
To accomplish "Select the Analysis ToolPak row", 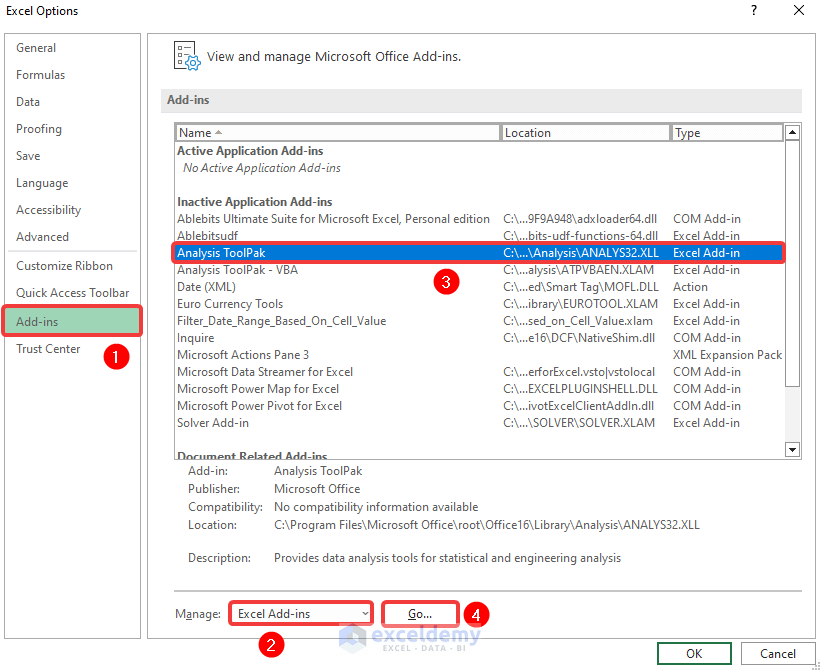I will (x=480, y=253).
